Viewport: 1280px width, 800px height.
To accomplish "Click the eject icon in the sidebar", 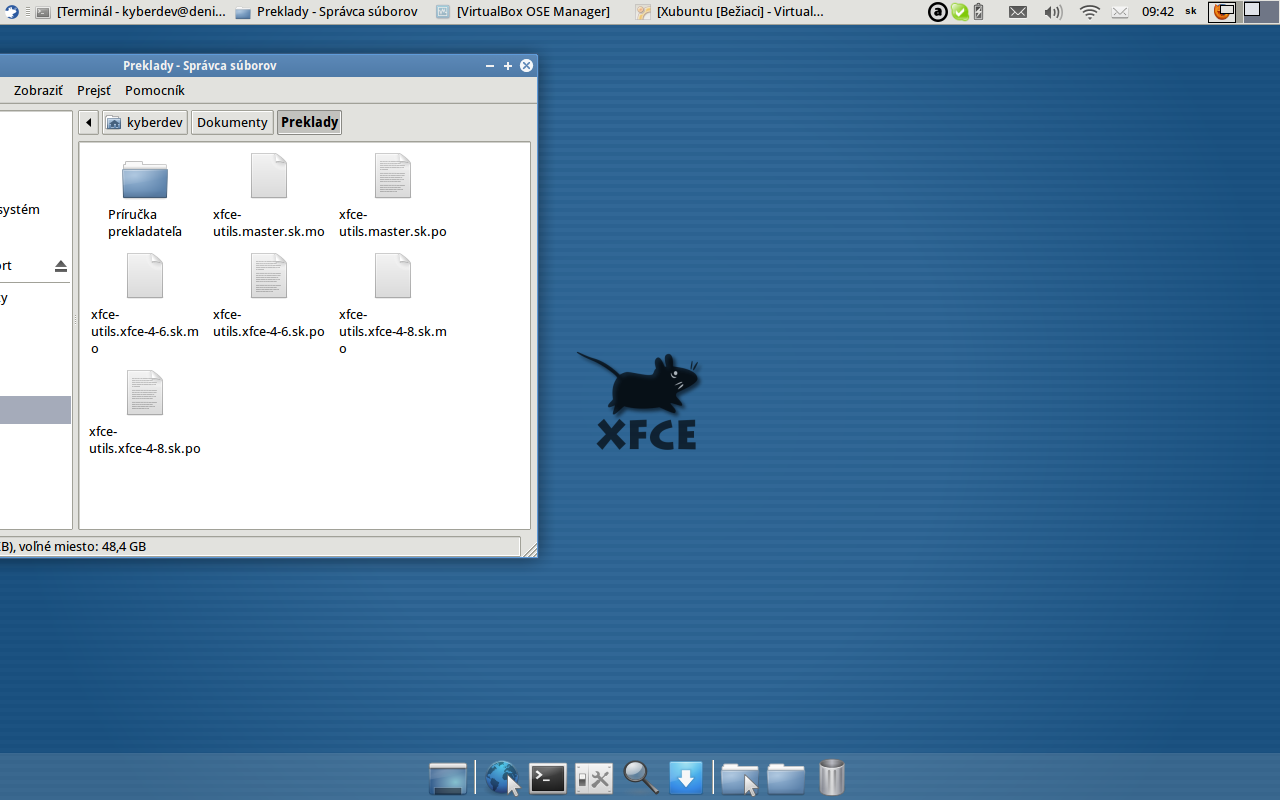I will 61,266.
